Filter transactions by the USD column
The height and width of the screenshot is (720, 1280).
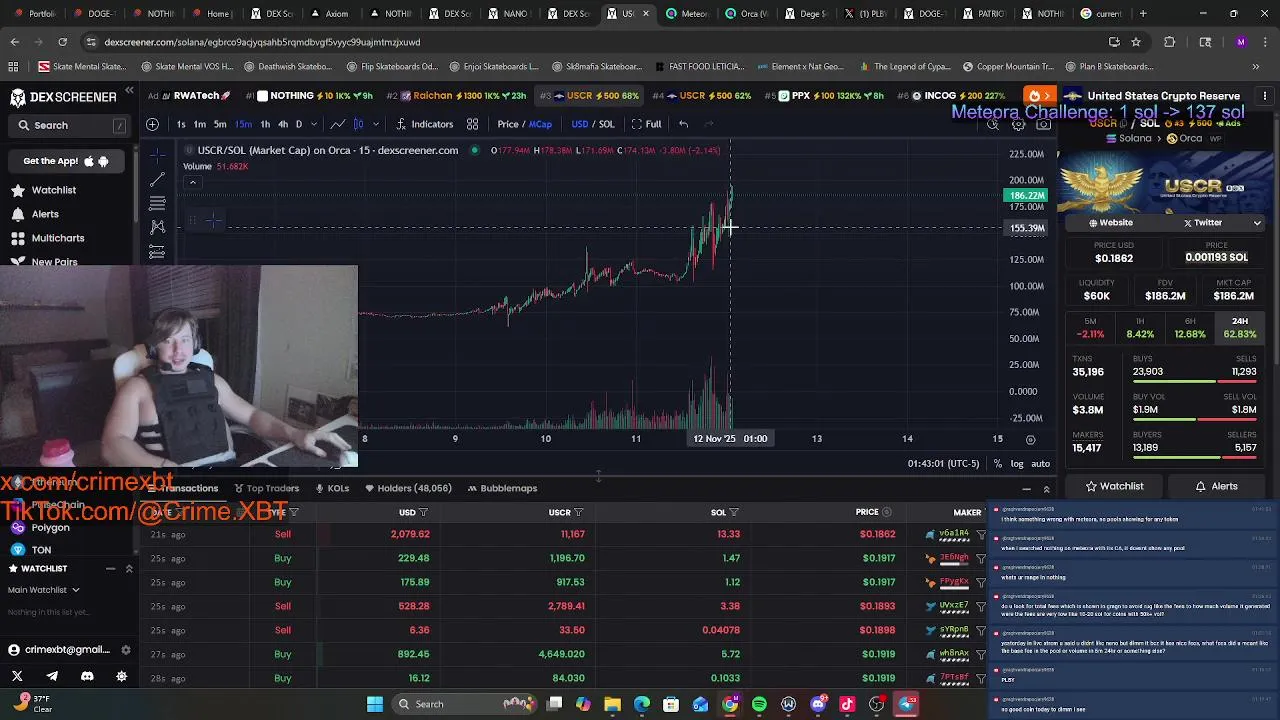pyautogui.click(x=424, y=513)
